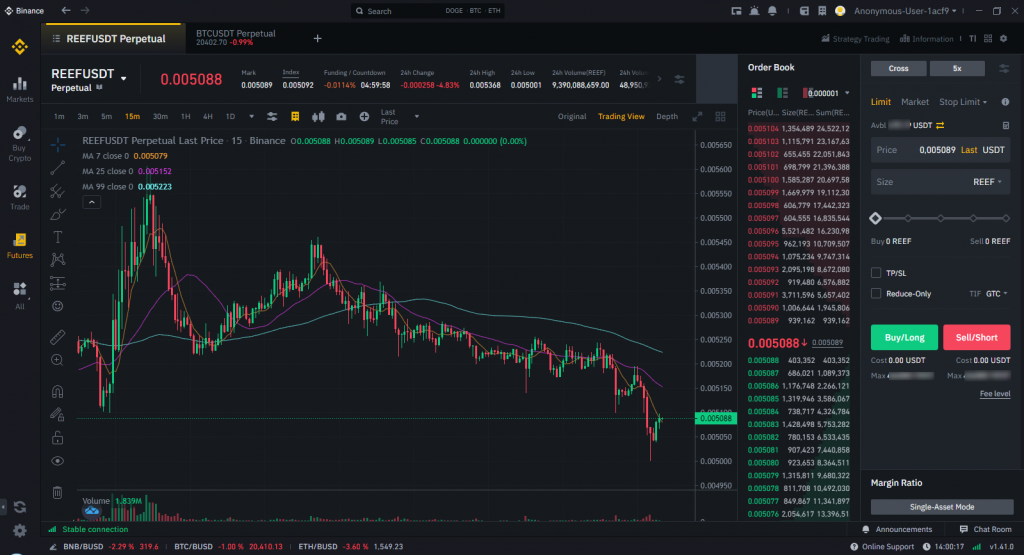This screenshot has height=555, width=1024.
Task: Show asks-only order book view
Action: point(806,93)
